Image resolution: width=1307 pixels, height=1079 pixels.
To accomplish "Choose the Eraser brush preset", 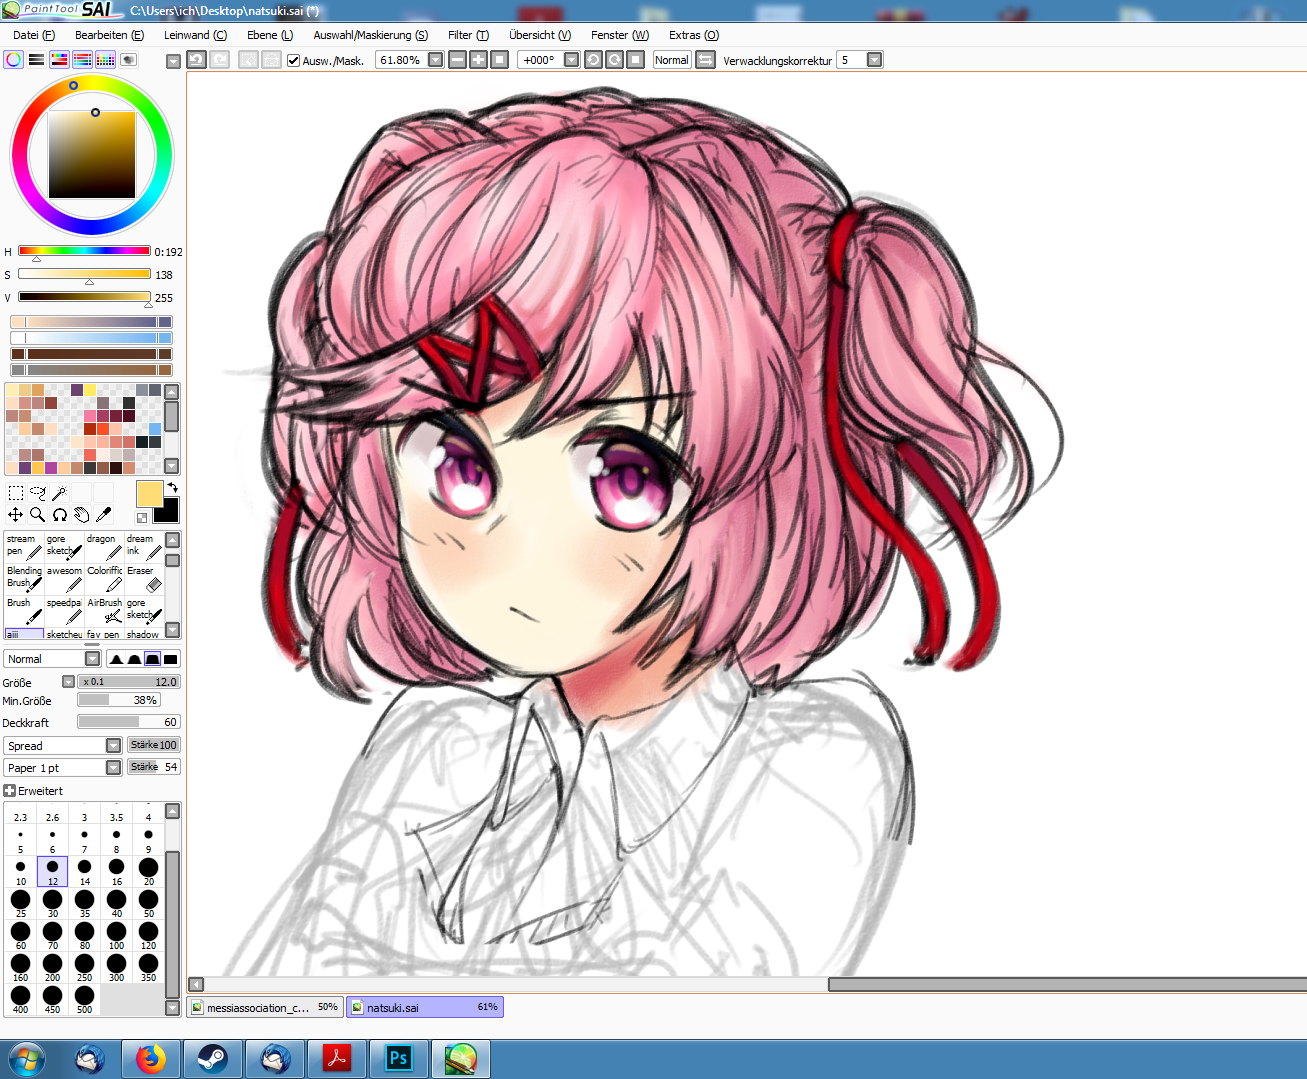I will point(145,579).
